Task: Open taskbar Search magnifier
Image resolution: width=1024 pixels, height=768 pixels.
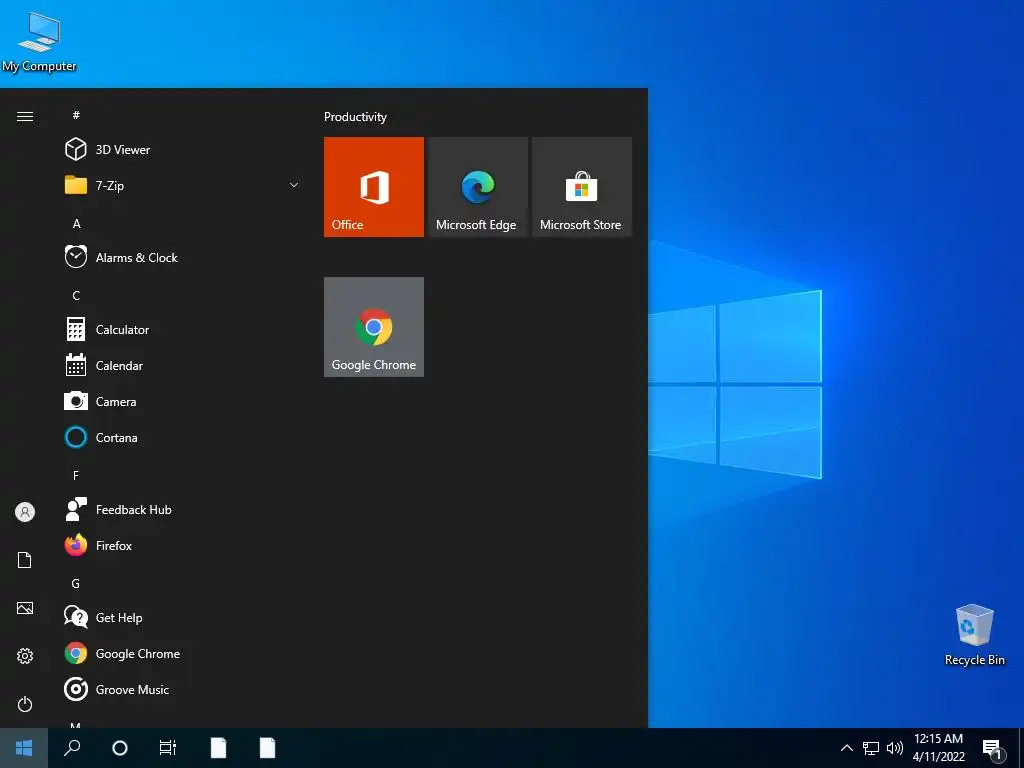Action: (72, 748)
